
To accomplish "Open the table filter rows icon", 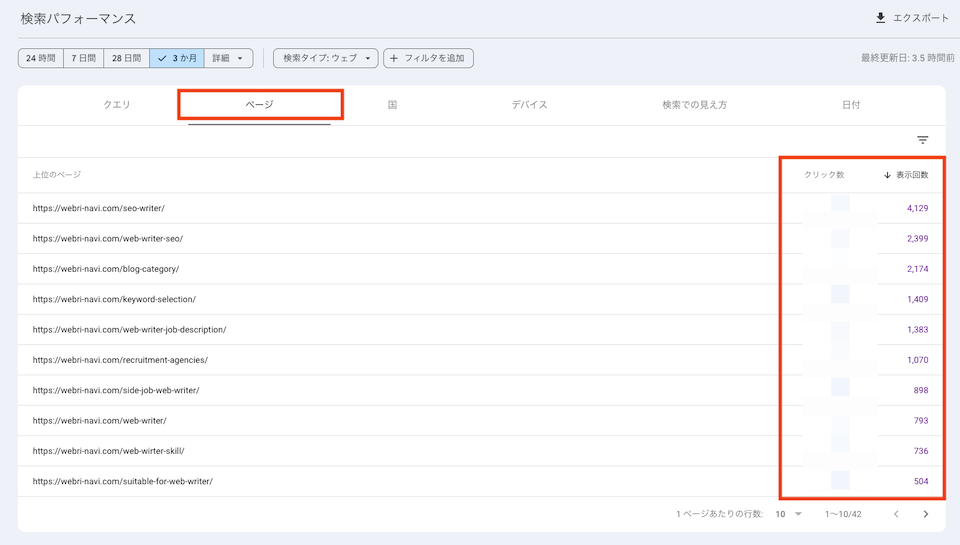I will 923,140.
